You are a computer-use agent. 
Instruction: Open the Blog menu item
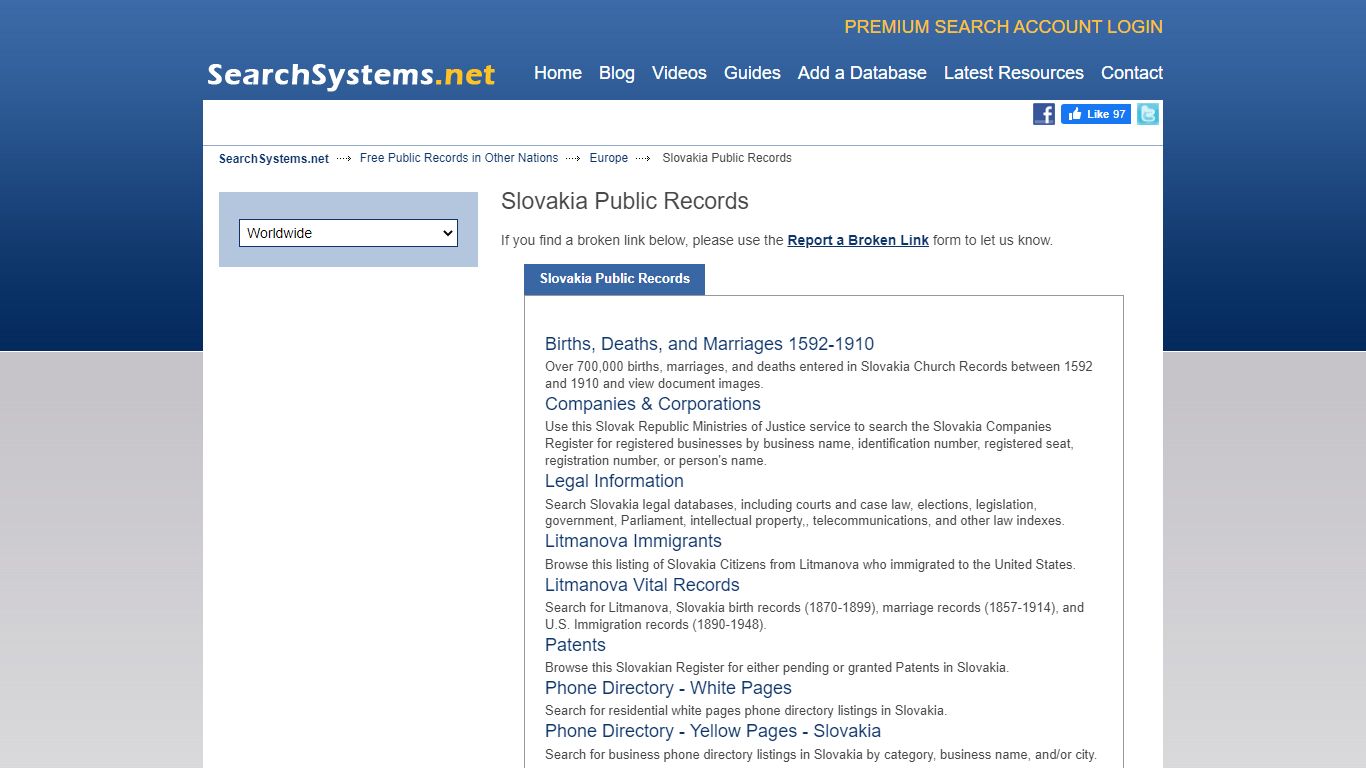point(617,73)
